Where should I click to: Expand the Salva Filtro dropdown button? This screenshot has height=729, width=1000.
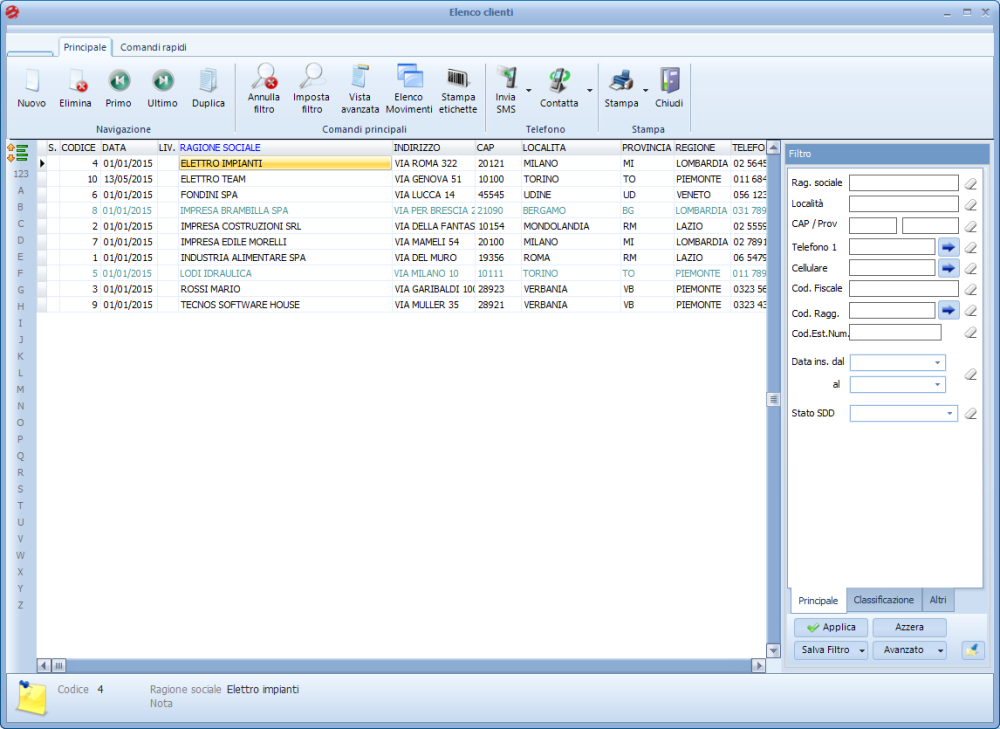862,650
